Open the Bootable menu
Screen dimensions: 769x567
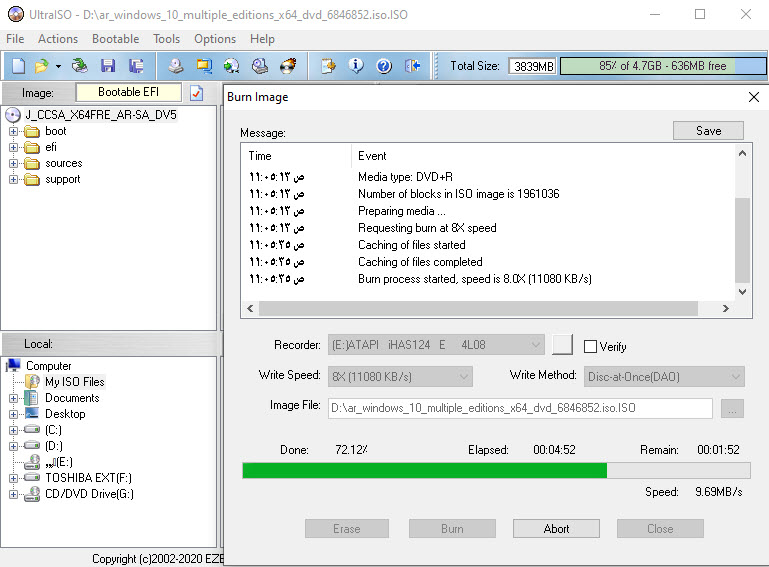tap(115, 39)
